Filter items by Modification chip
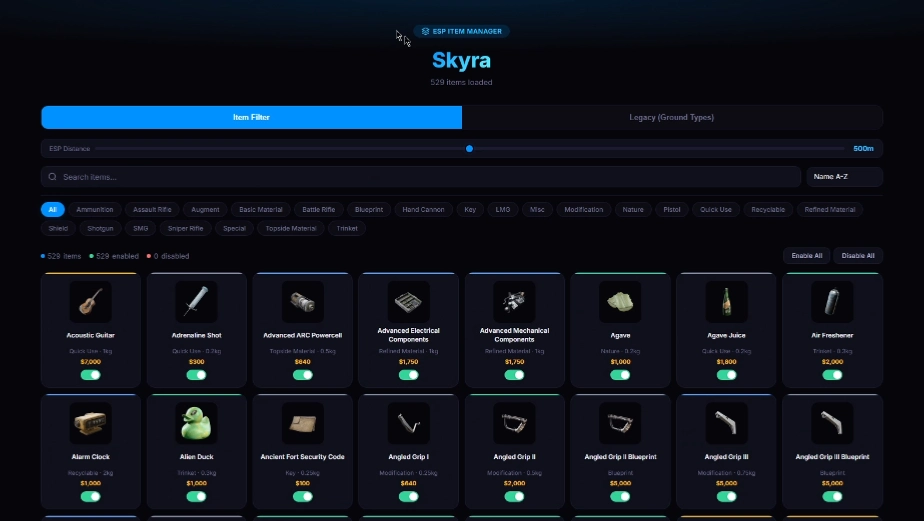Image resolution: width=924 pixels, height=521 pixels. pyautogui.click(x=583, y=209)
